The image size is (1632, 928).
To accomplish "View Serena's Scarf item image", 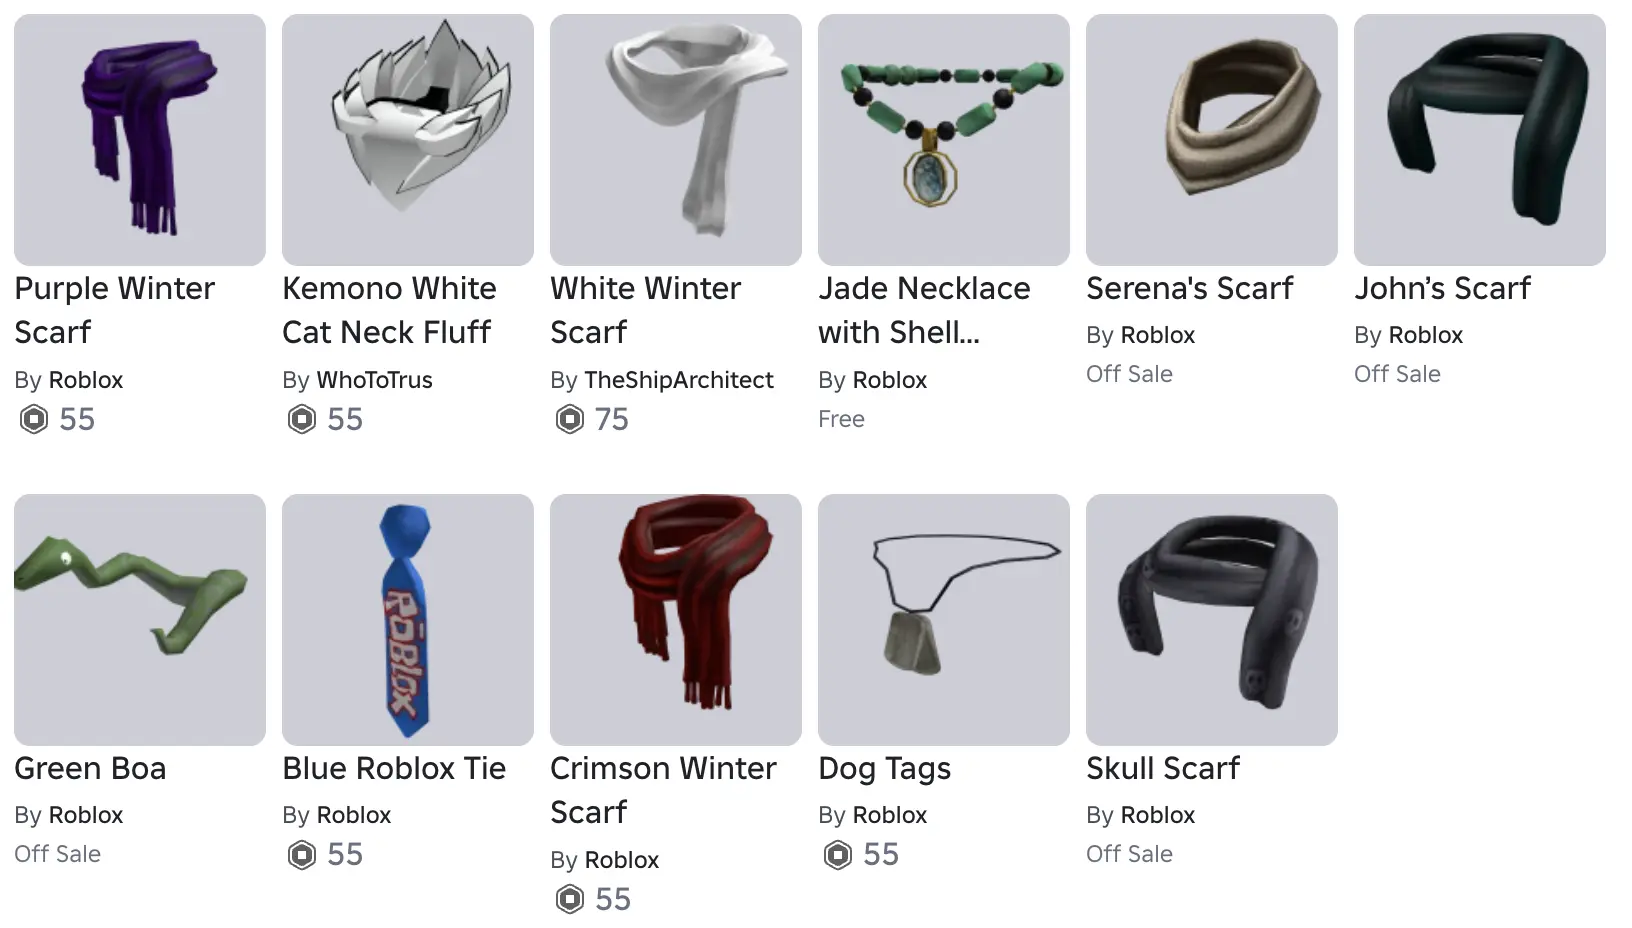I will [1212, 140].
